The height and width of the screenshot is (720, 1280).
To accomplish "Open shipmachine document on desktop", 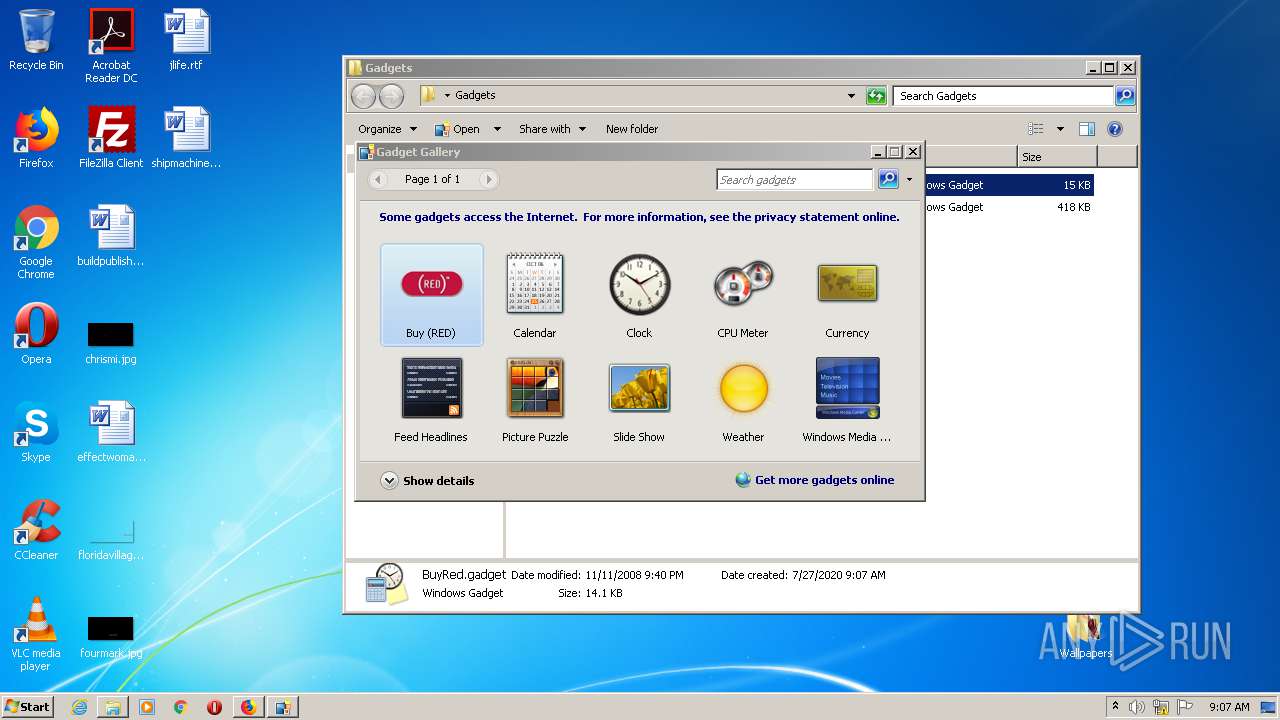I will pos(186,138).
